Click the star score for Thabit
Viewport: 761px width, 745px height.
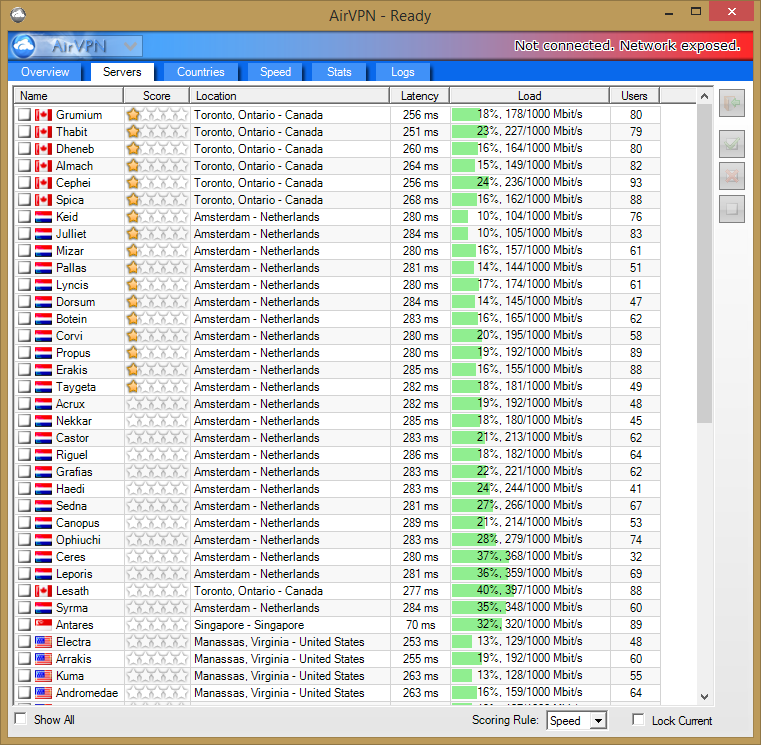coord(157,132)
